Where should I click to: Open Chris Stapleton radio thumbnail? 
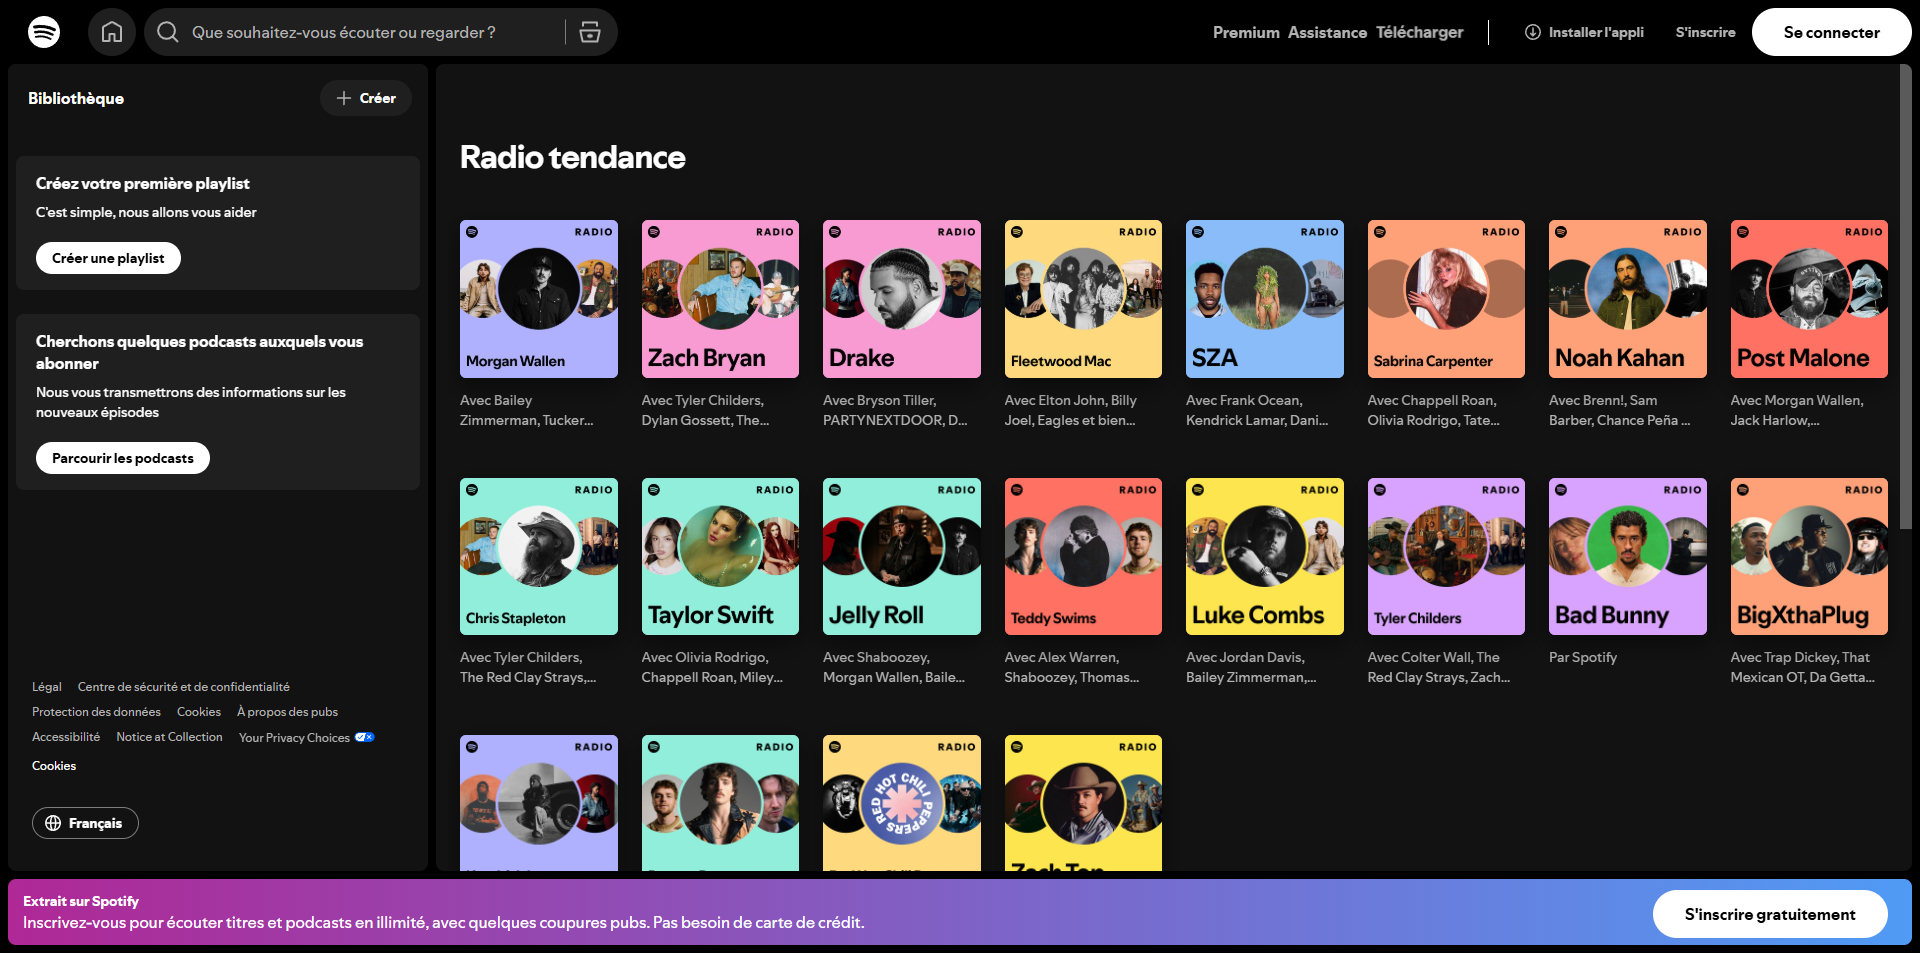click(539, 556)
